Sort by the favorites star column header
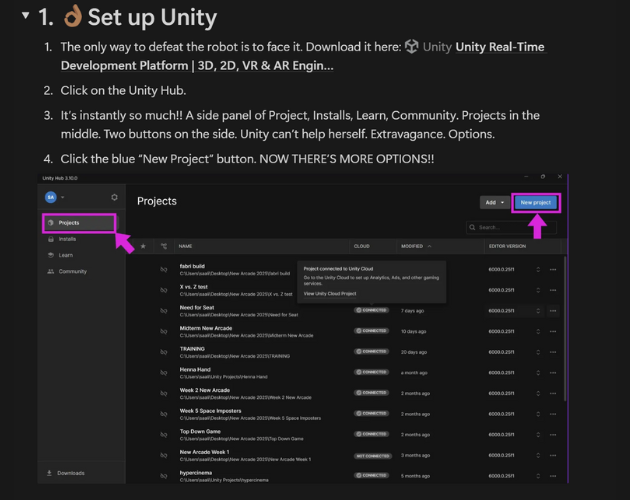The width and height of the screenshot is (630, 500). pyautogui.click(x=143, y=246)
